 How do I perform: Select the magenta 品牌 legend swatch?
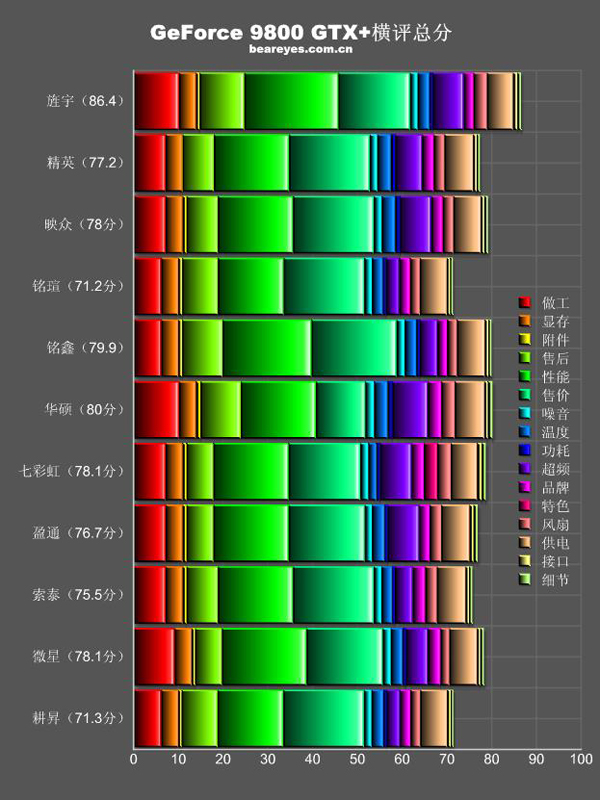pos(524,487)
